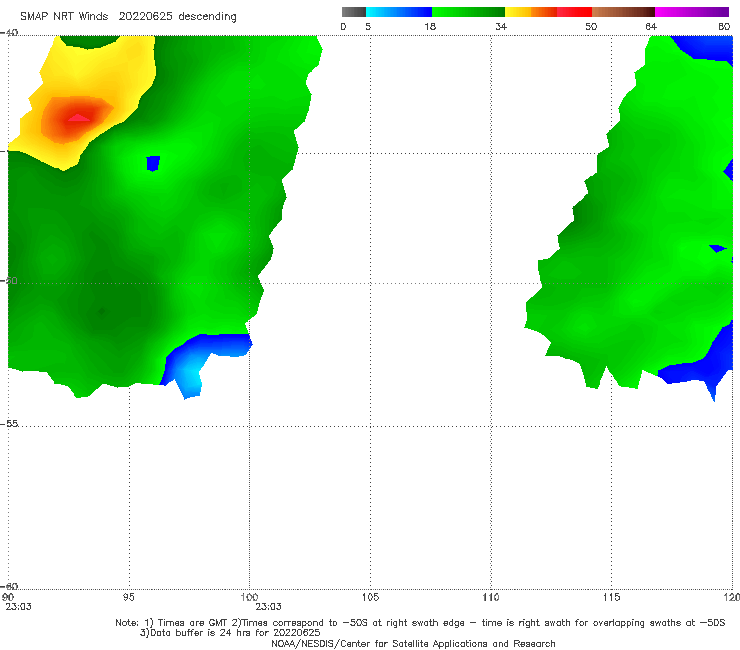Screen dimensions: 740x650
Task: Click the swath time '23:03' under longitude 100
Action: (269, 607)
